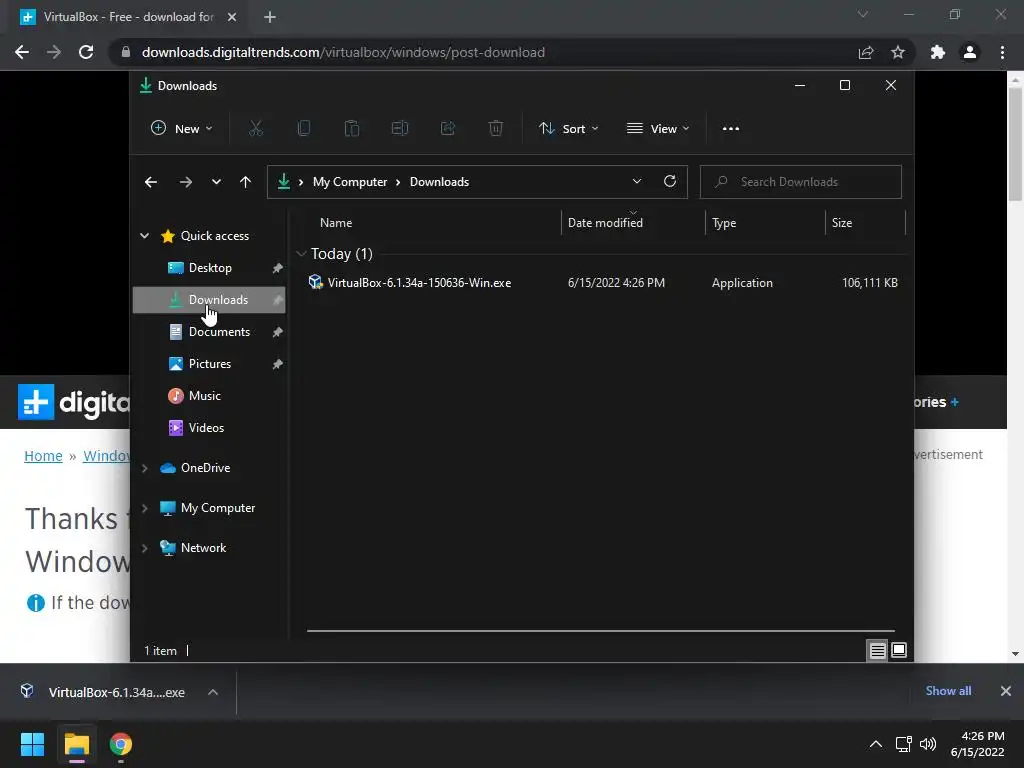The width and height of the screenshot is (1024, 768).
Task: Click Chrome icon in the taskbar
Action: pyautogui.click(x=121, y=744)
